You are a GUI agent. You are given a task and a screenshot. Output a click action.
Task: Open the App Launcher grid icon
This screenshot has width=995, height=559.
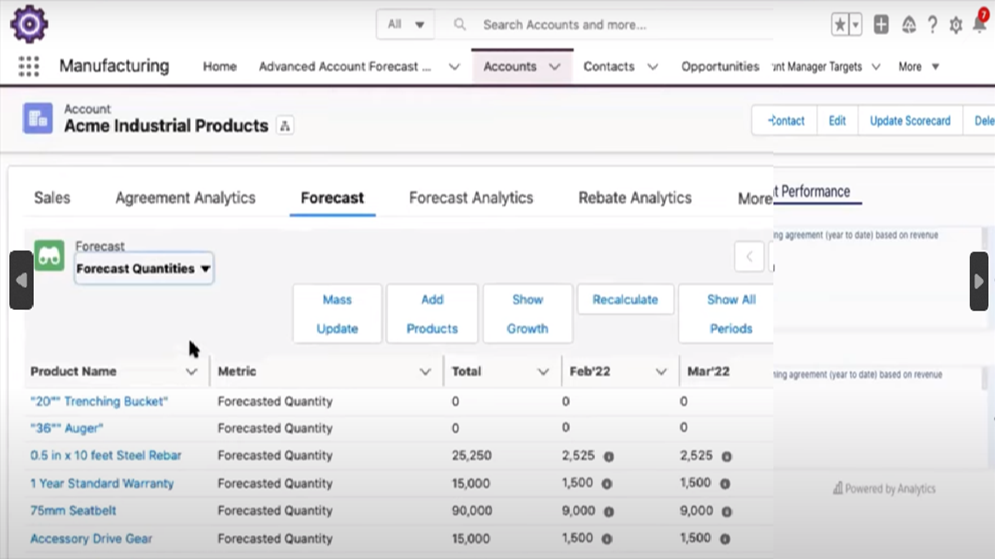[x=29, y=66]
